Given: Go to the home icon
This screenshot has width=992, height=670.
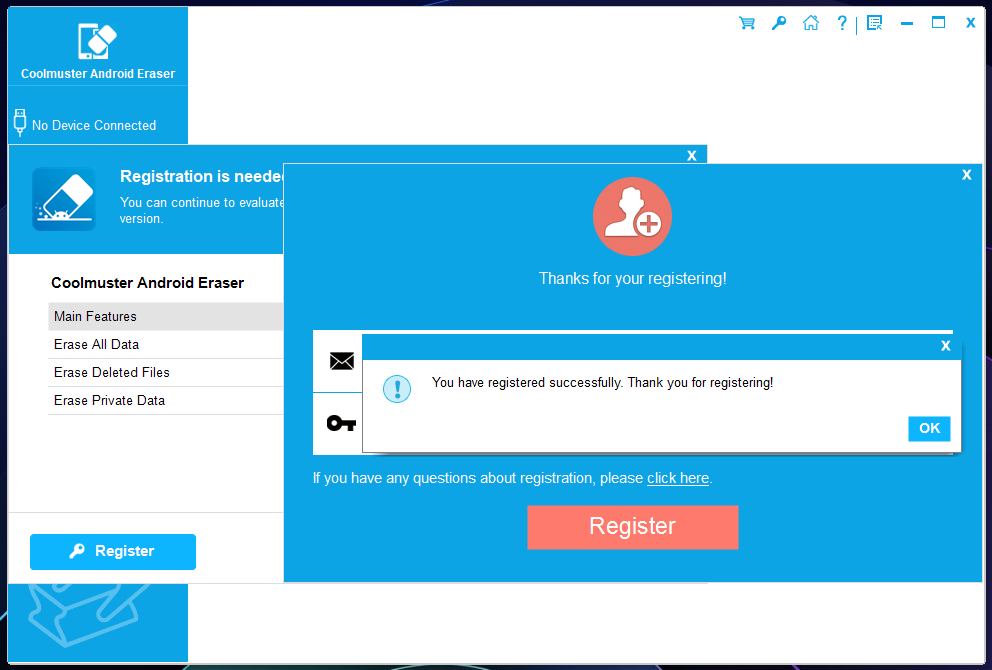Looking at the screenshot, I should (x=810, y=23).
